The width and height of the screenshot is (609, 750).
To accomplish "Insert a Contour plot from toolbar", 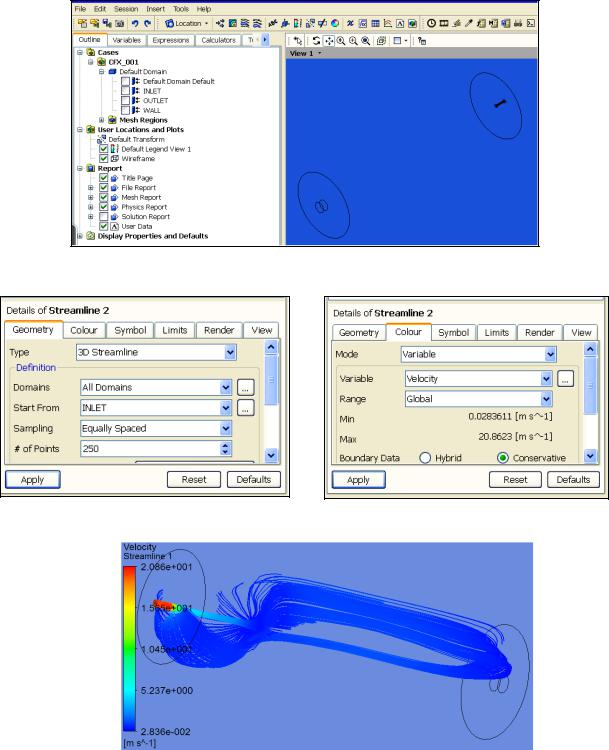I will (x=233, y=23).
